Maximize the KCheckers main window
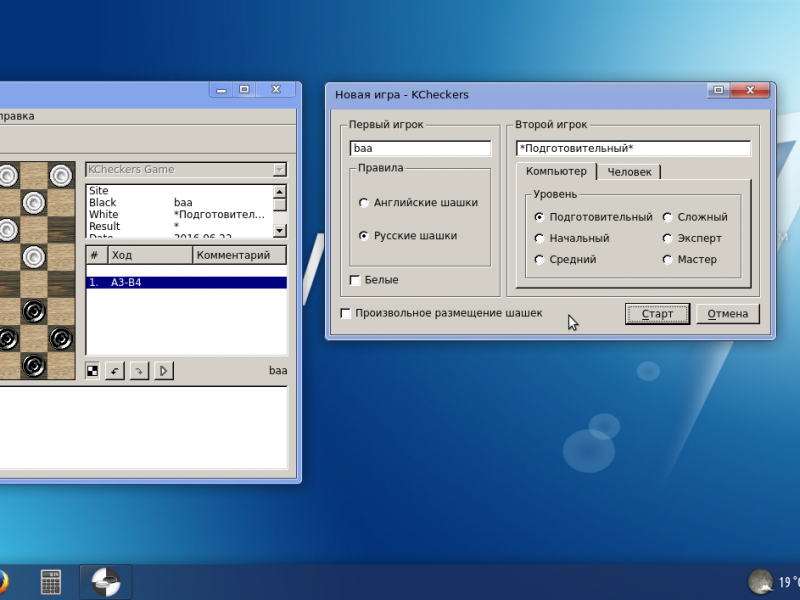This screenshot has height=600, width=800. tap(244, 90)
